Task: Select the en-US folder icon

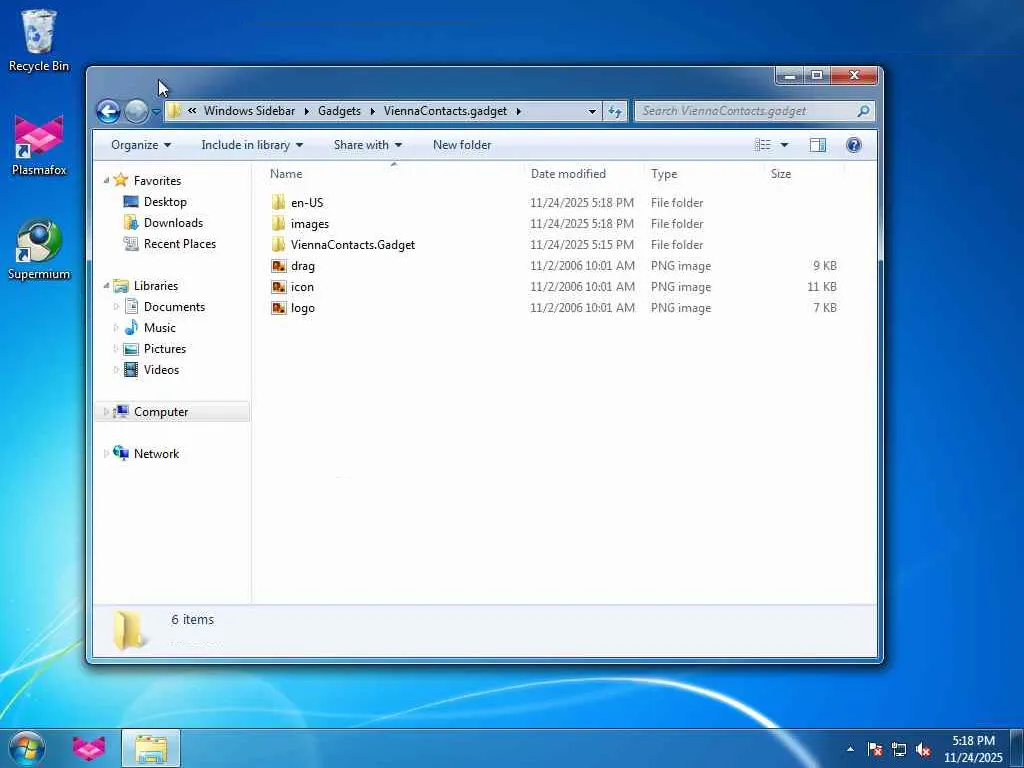Action: click(x=279, y=202)
